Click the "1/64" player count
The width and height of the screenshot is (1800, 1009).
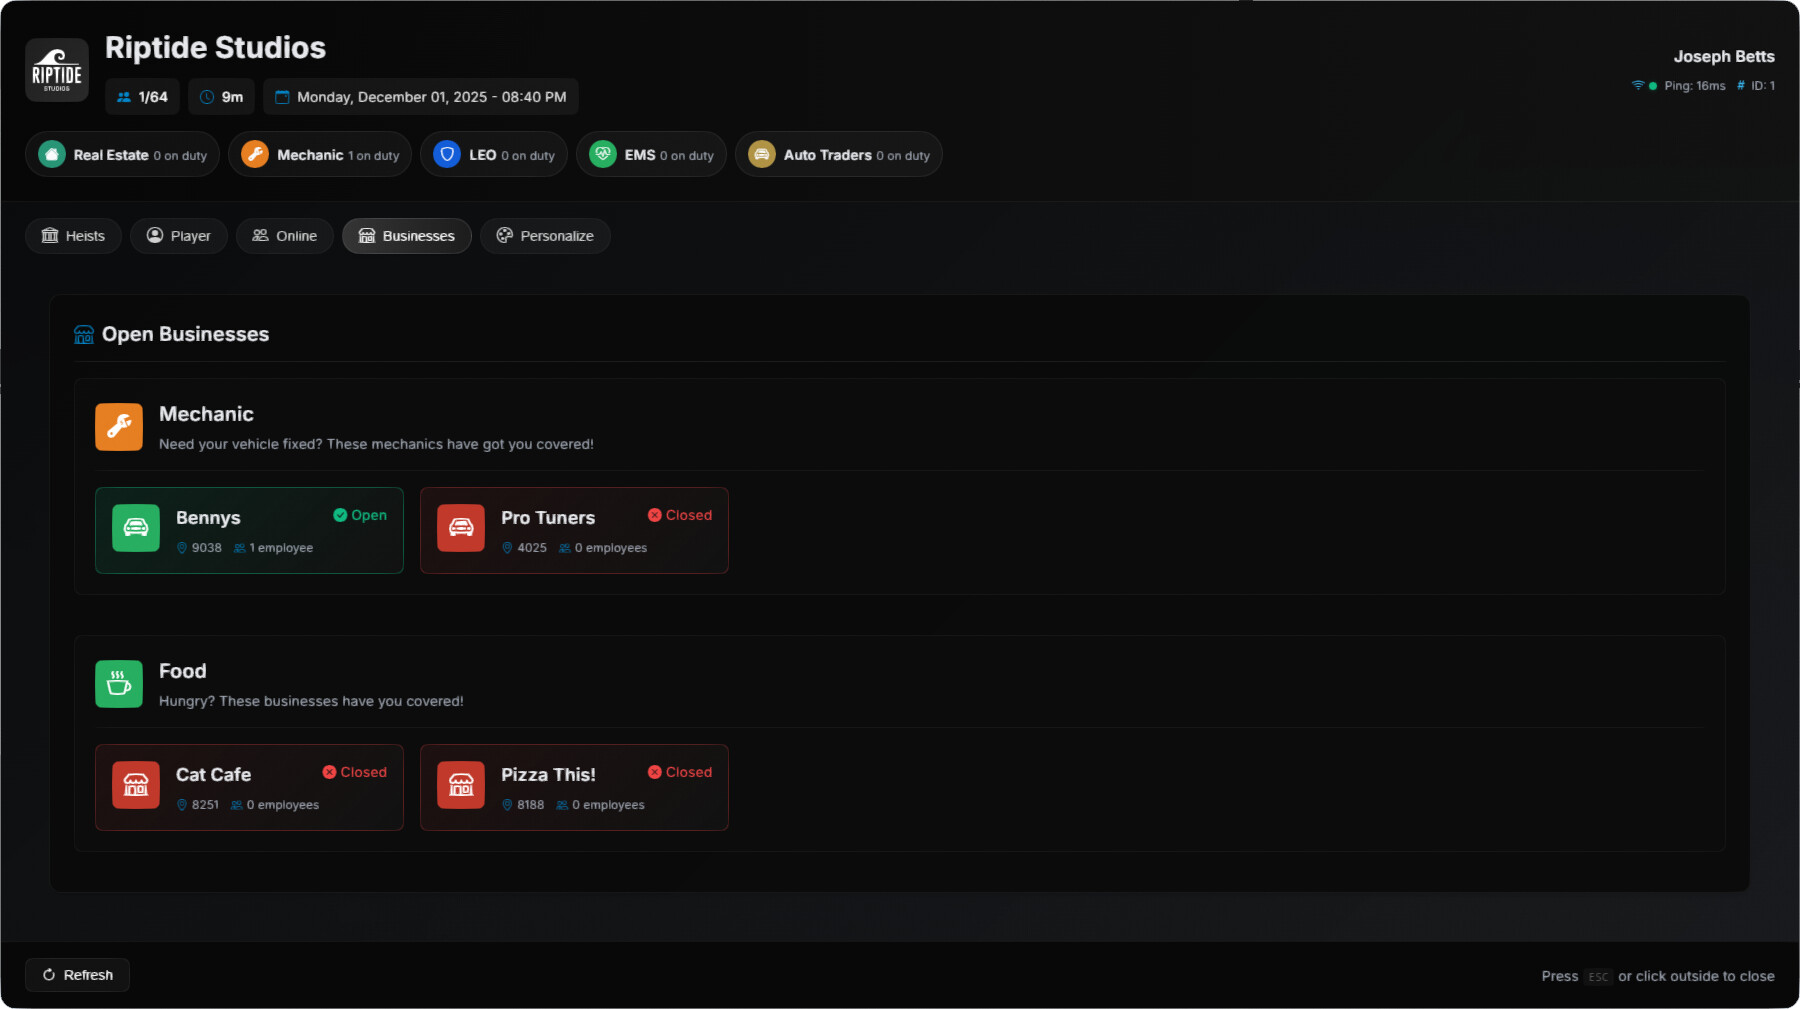pyautogui.click(x=153, y=97)
